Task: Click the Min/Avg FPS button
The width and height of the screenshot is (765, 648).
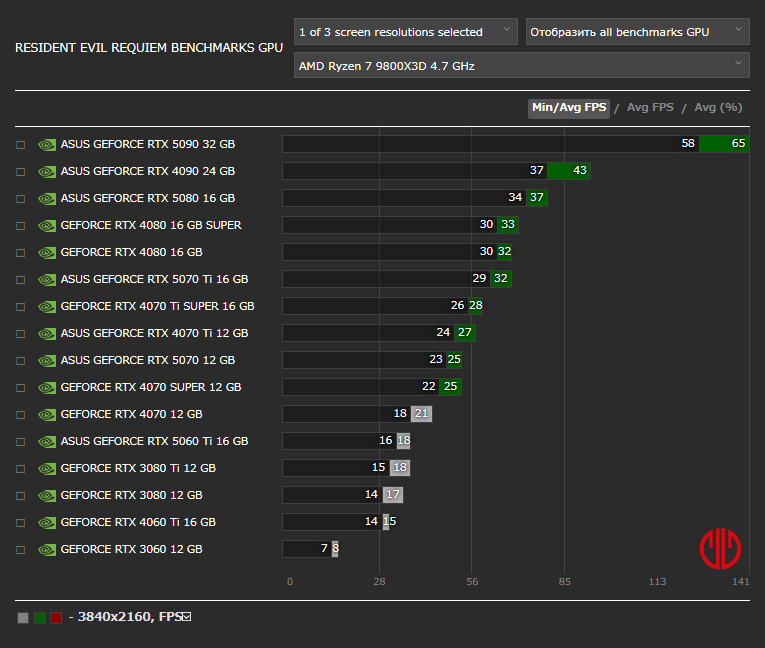Action: point(569,108)
